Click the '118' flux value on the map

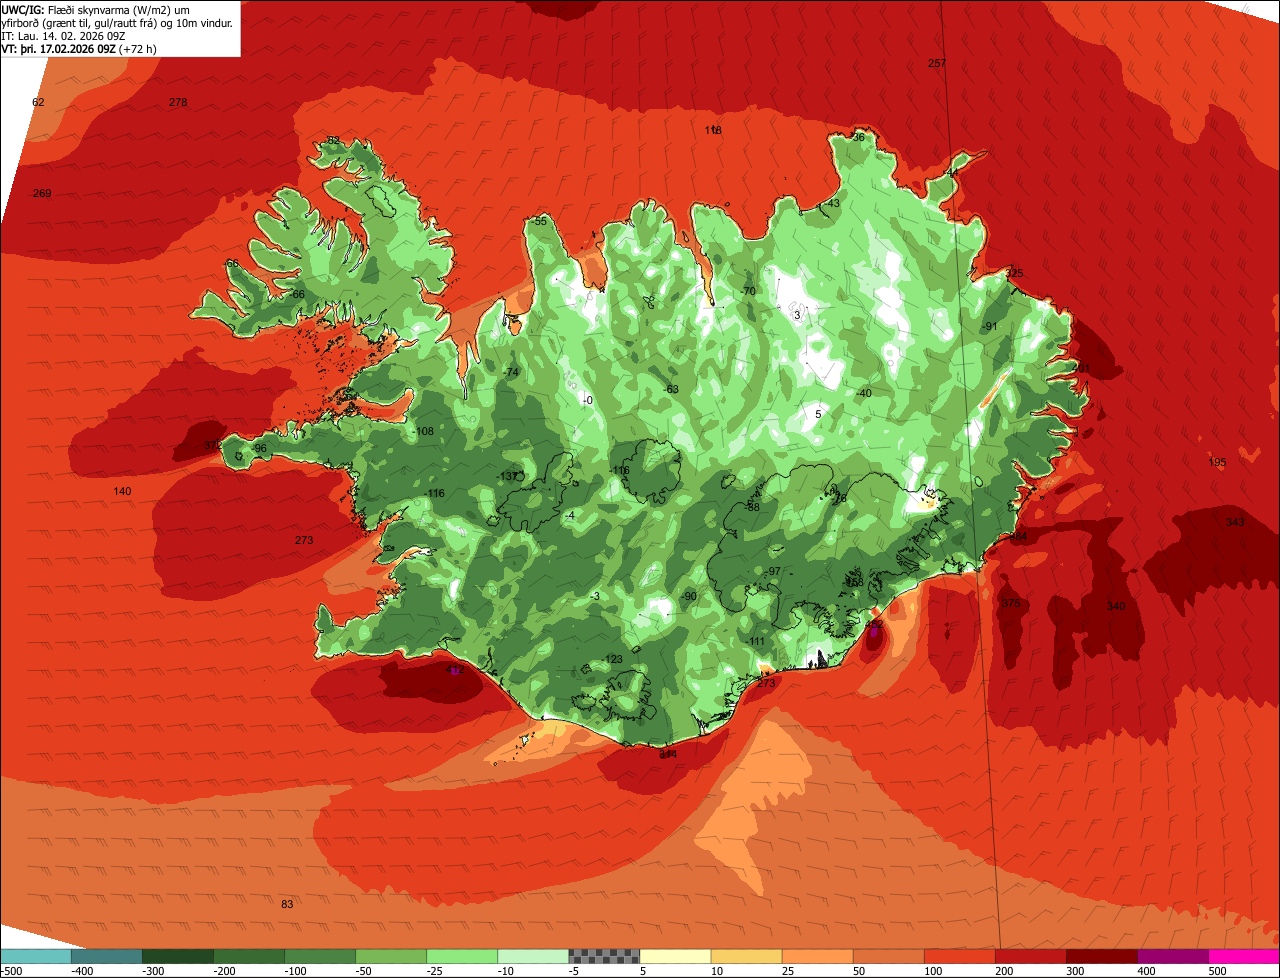(713, 130)
